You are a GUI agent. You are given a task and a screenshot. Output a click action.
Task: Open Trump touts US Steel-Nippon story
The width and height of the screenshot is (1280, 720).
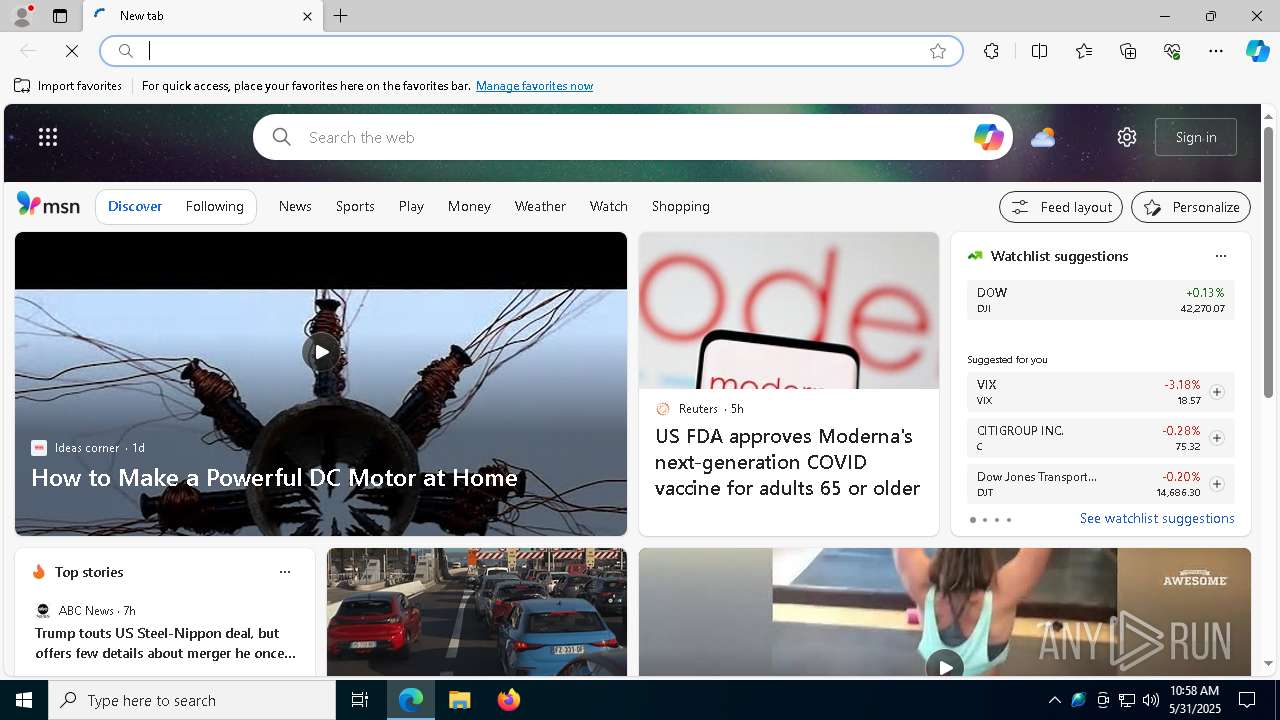tap(165, 643)
